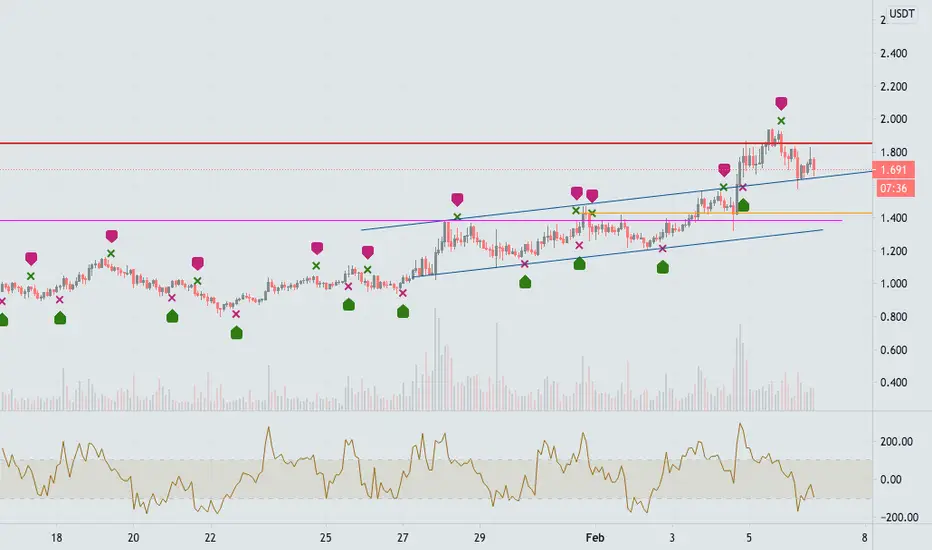The height and width of the screenshot is (550, 932).
Task: Click the 200.00 oscillator scale label
Action: (x=896, y=442)
